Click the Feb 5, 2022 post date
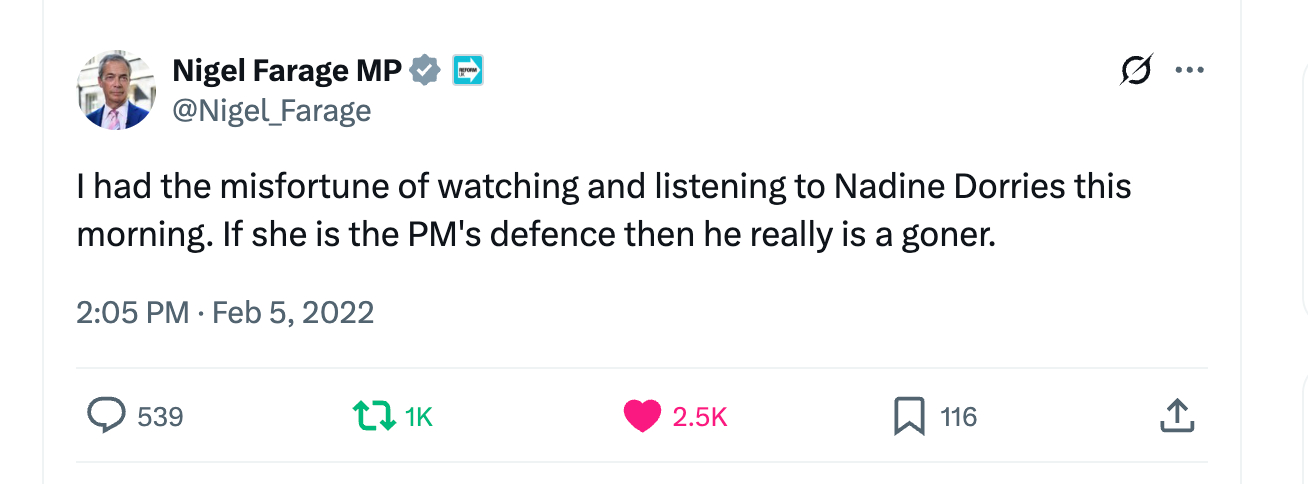Screen dimensions: 1308x484 coord(293,313)
